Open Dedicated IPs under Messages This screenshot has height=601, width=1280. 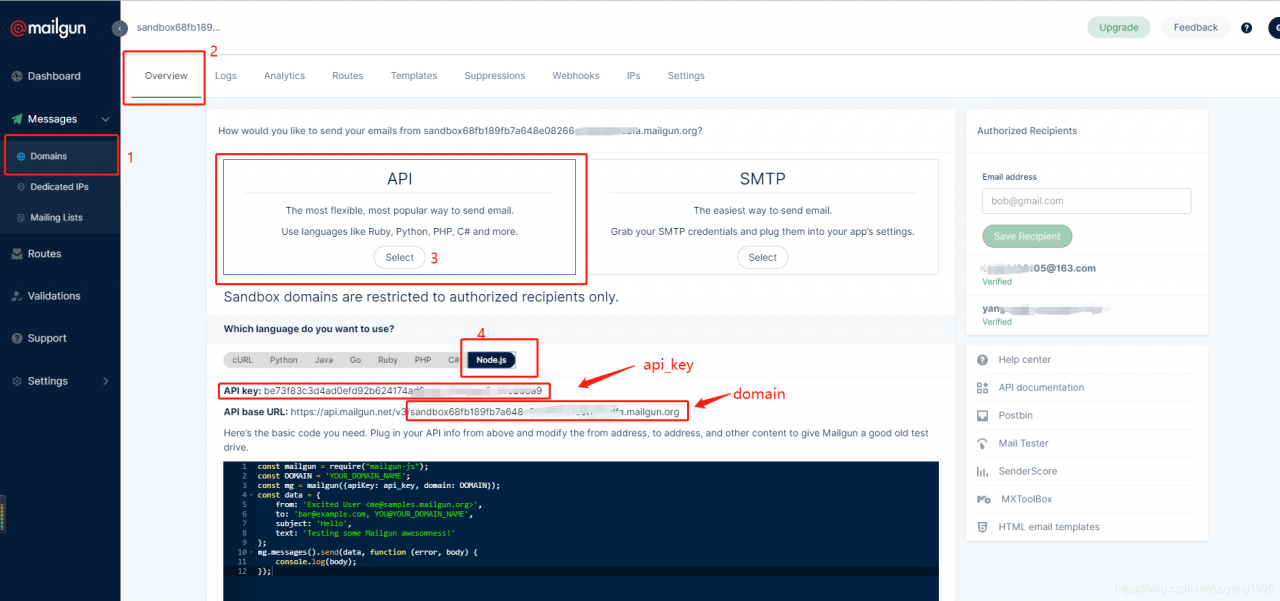(59, 187)
